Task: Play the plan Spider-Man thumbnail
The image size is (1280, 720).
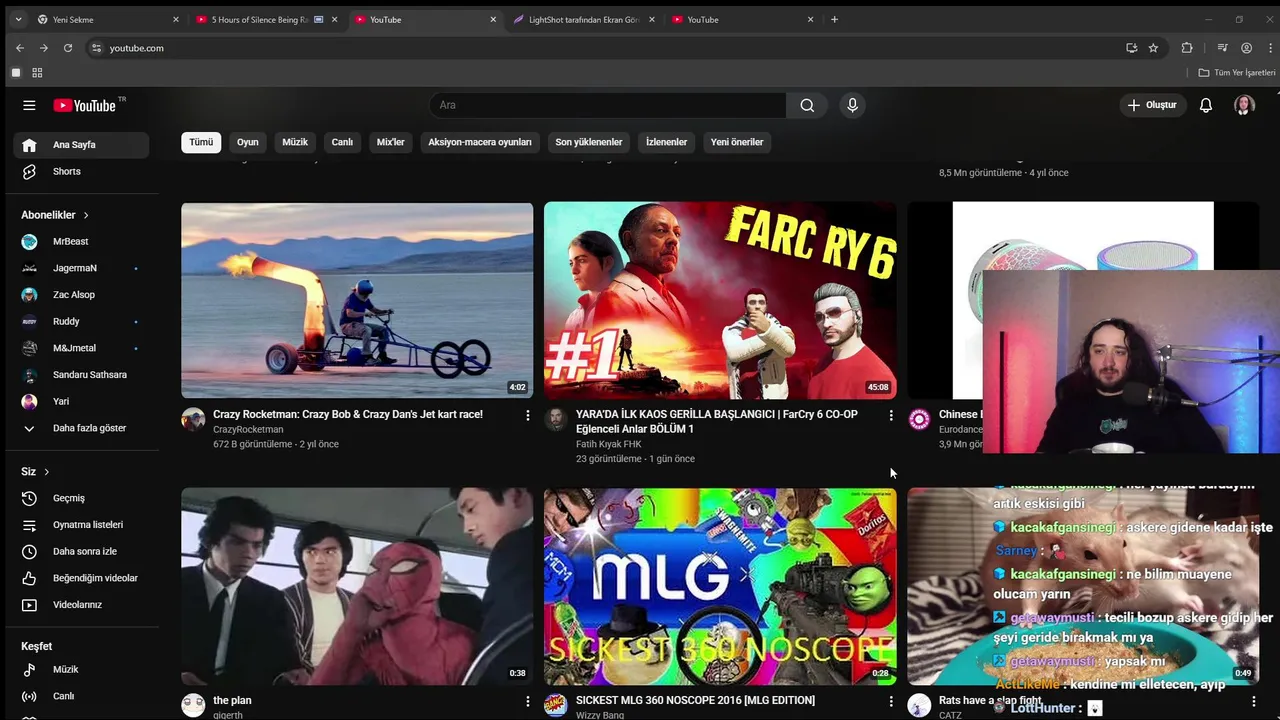Action: click(357, 586)
